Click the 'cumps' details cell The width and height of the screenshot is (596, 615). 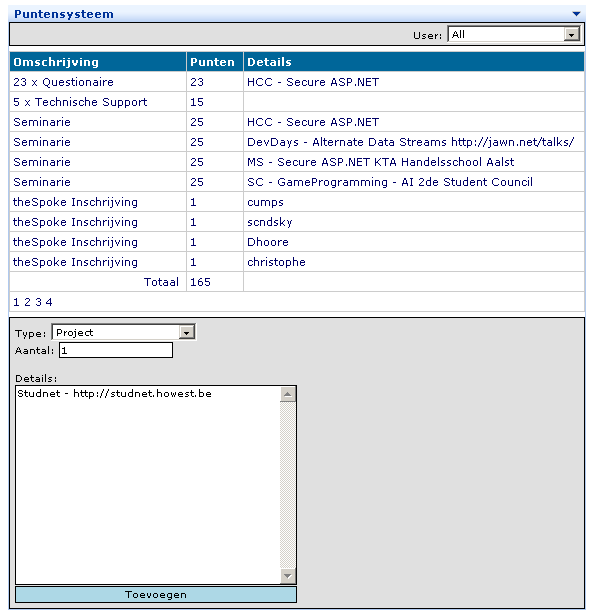414,202
